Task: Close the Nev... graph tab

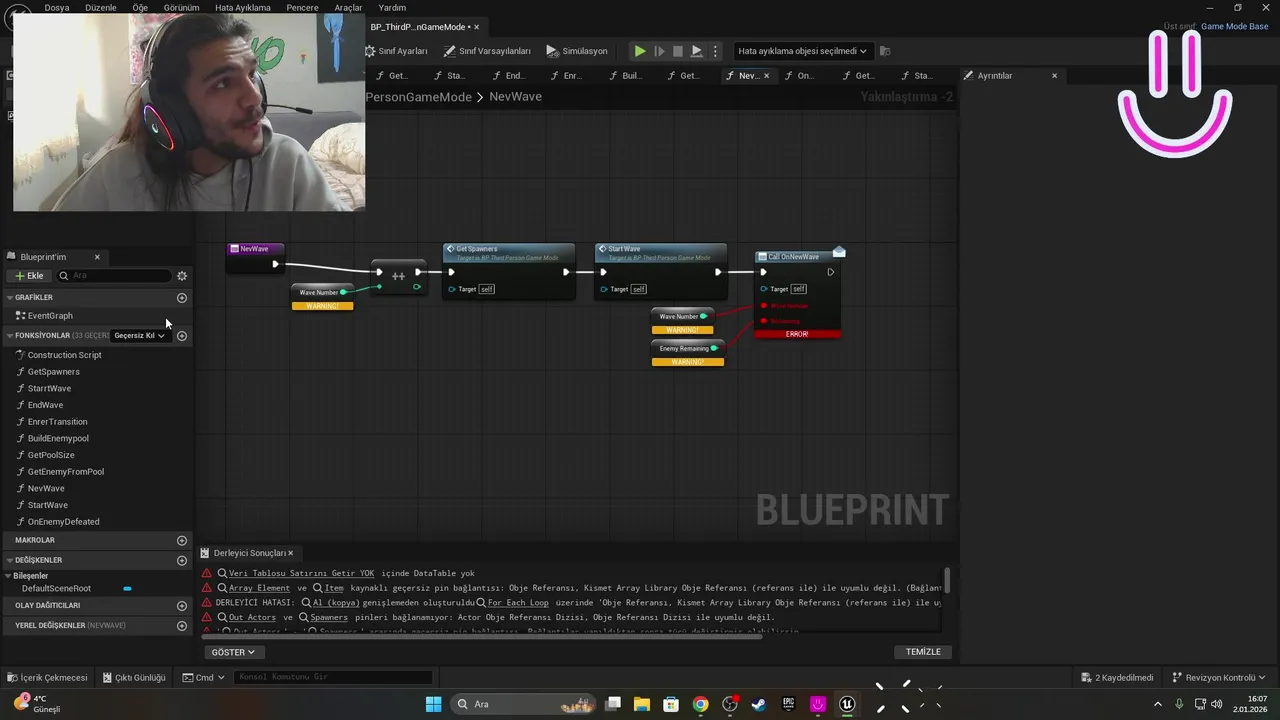Action: [x=767, y=76]
